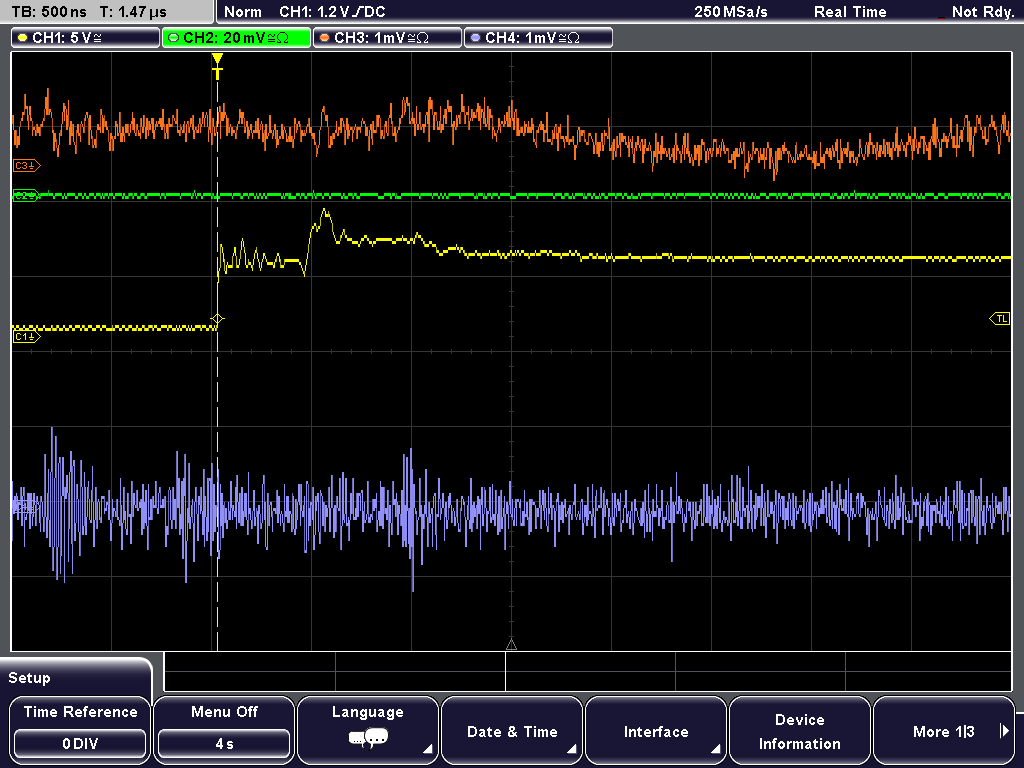Click the time reference triangle at grid bottom
This screenshot has width=1024, height=768.
point(511,645)
